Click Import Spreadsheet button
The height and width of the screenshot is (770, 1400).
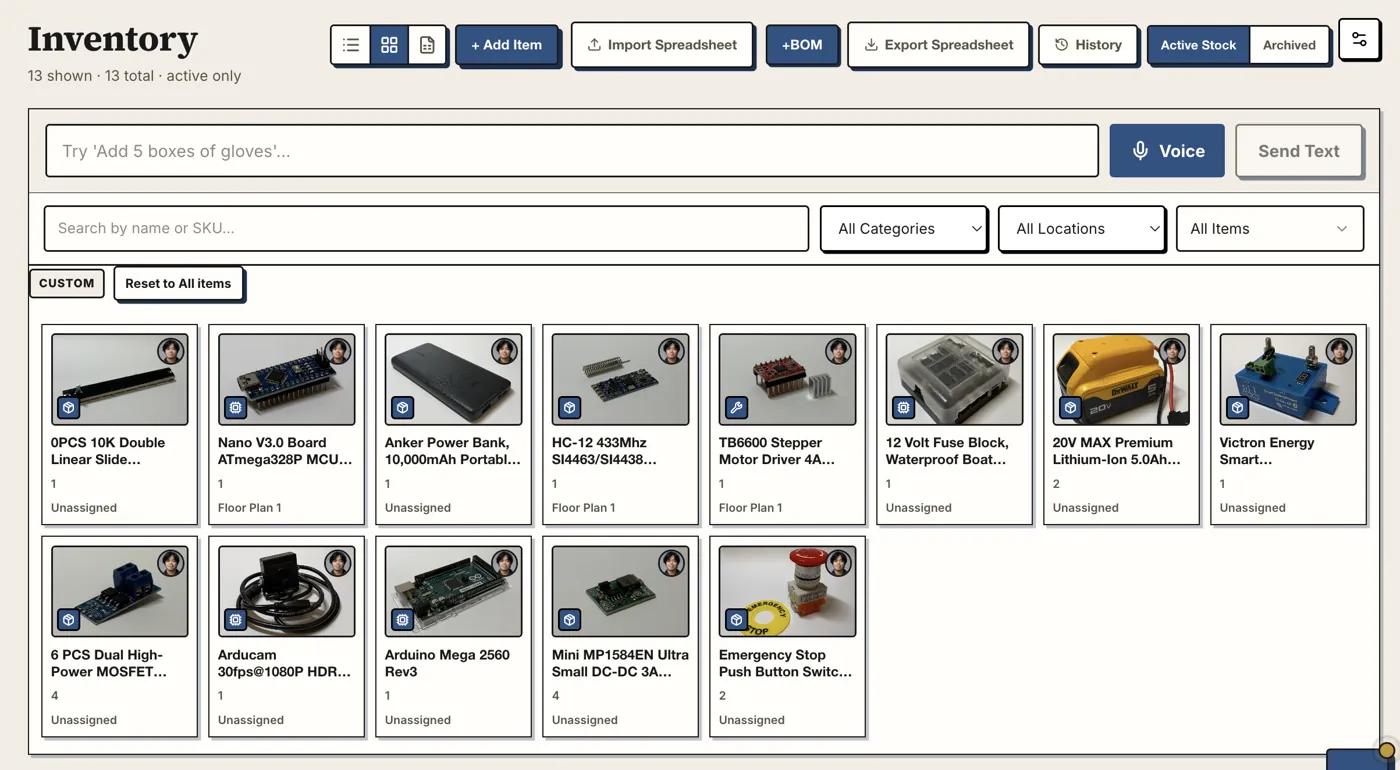(662, 45)
